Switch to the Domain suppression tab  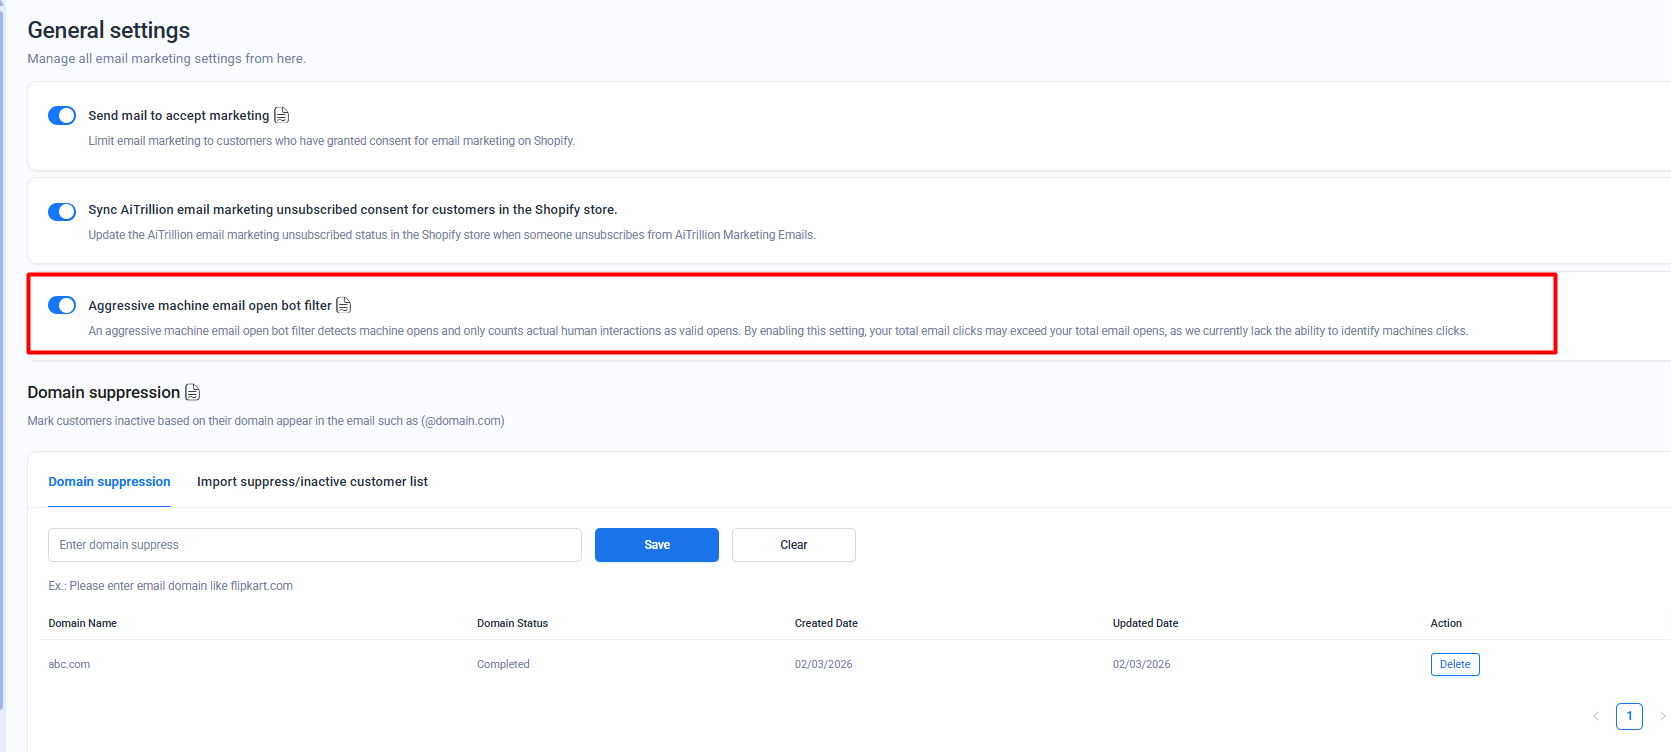click(109, 482)
